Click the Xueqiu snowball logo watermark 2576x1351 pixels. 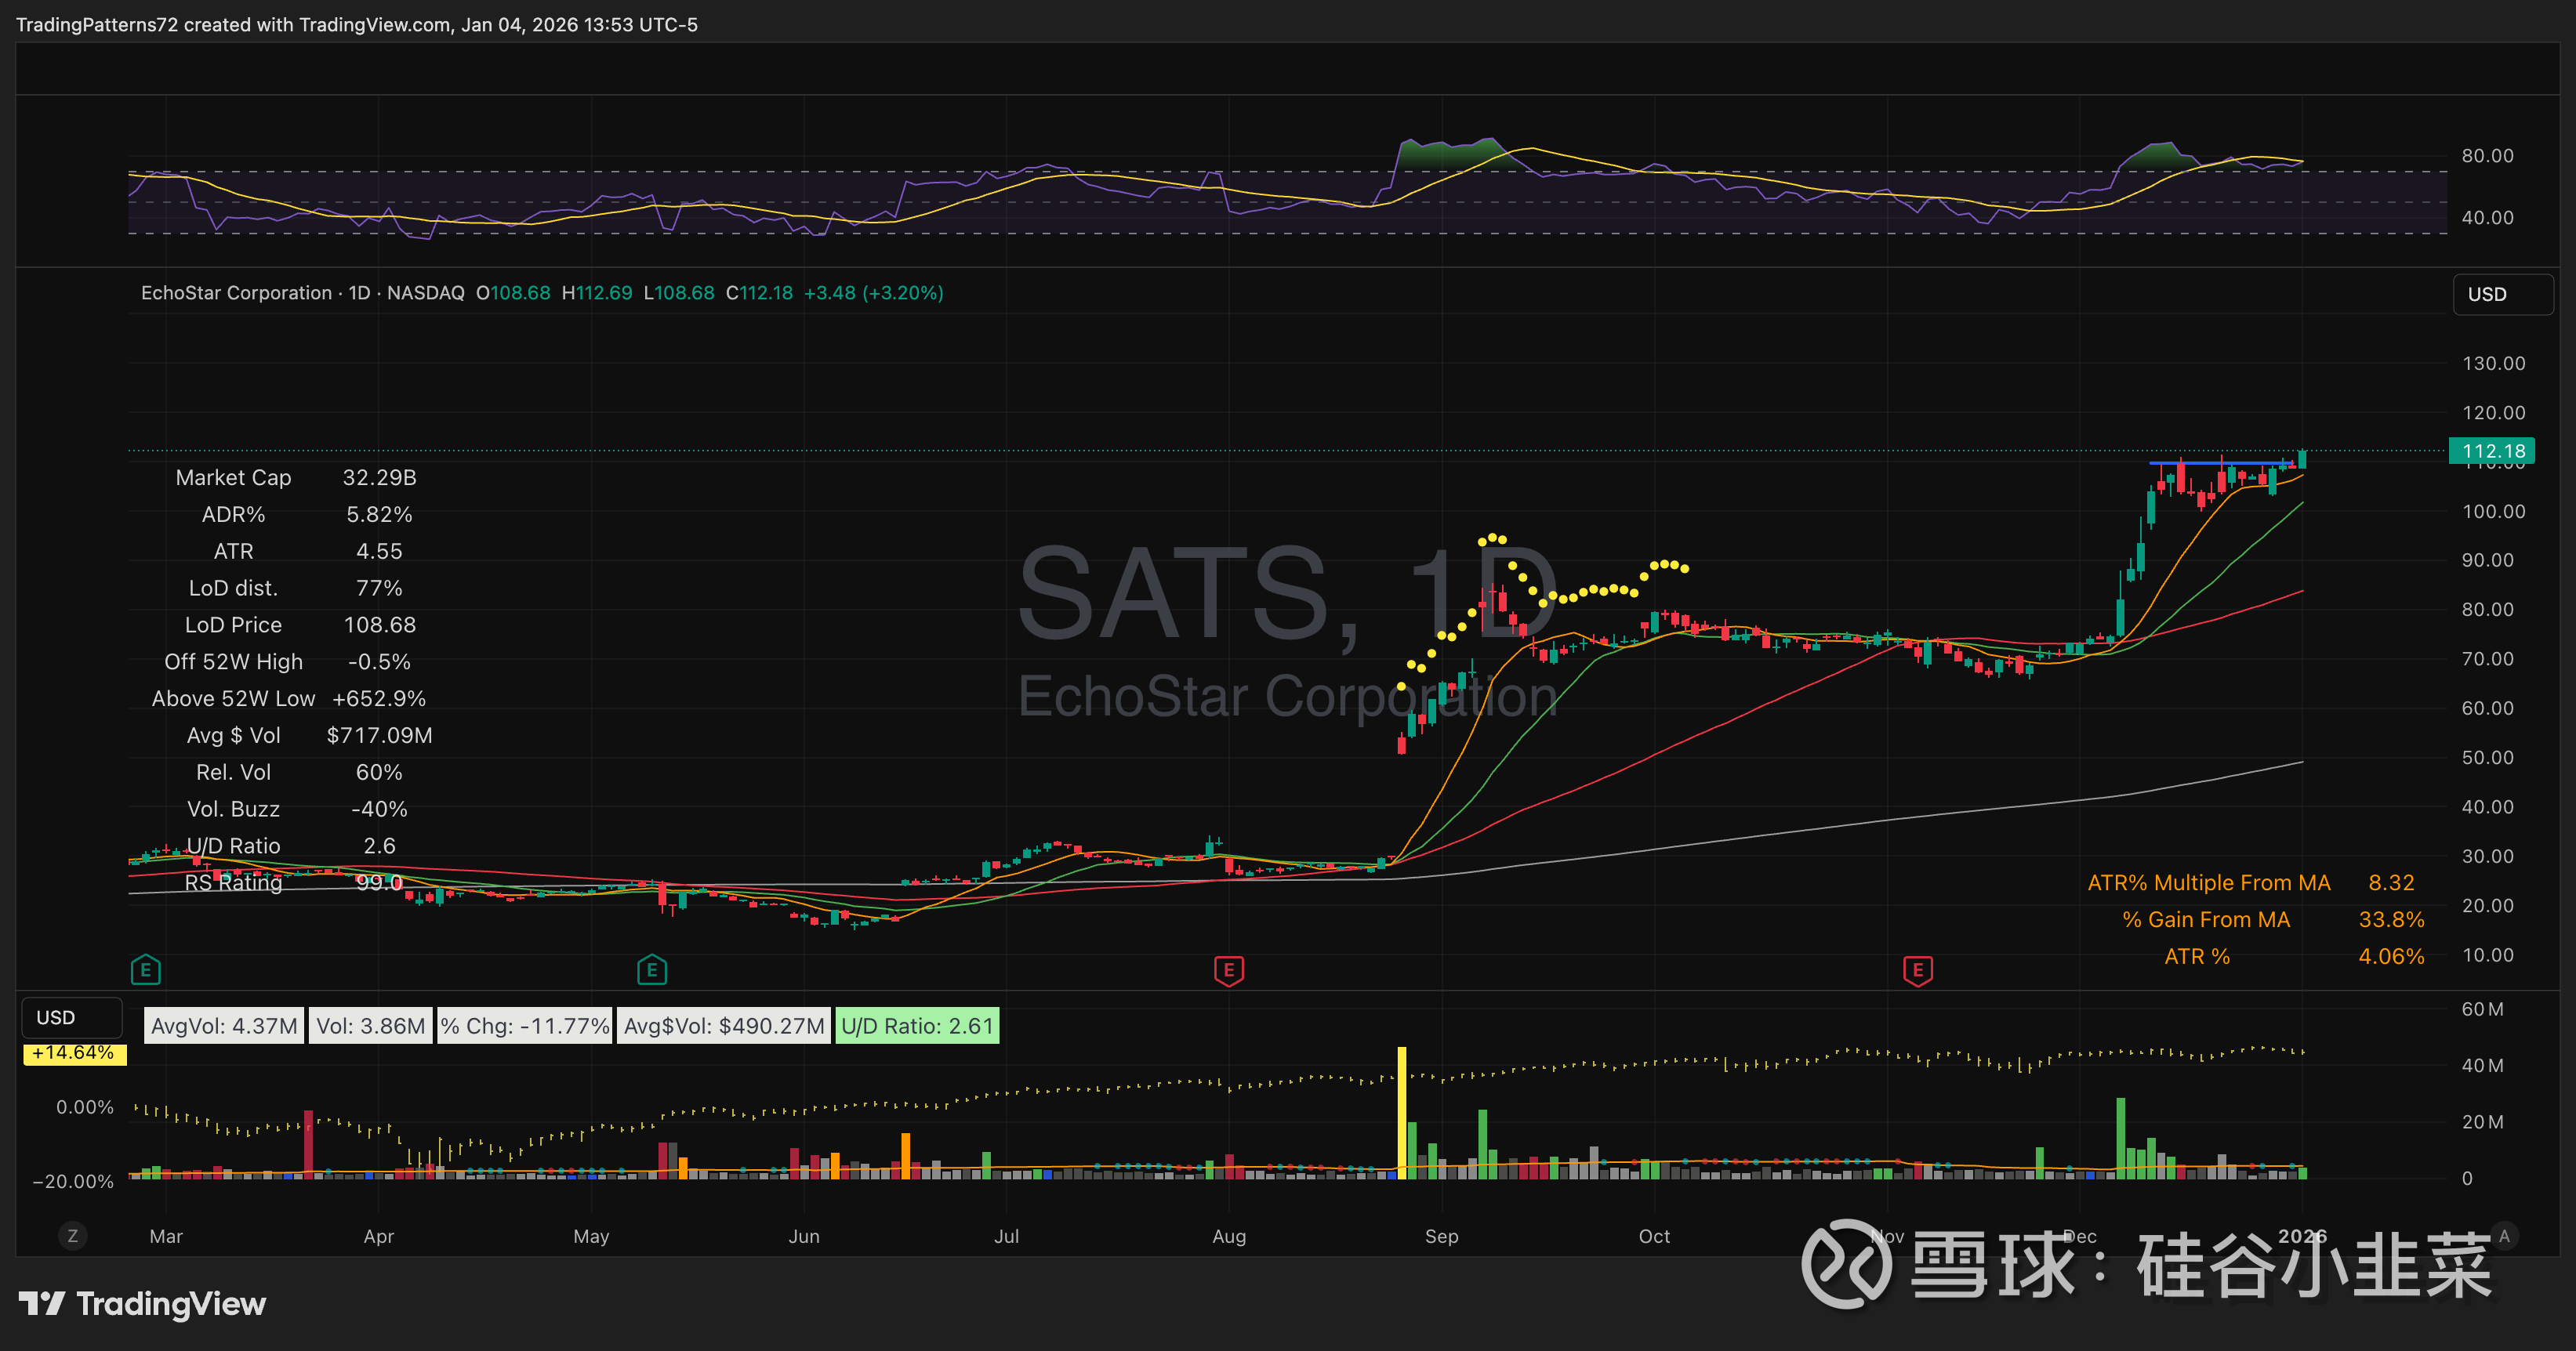click(x=1845, y=1264)
